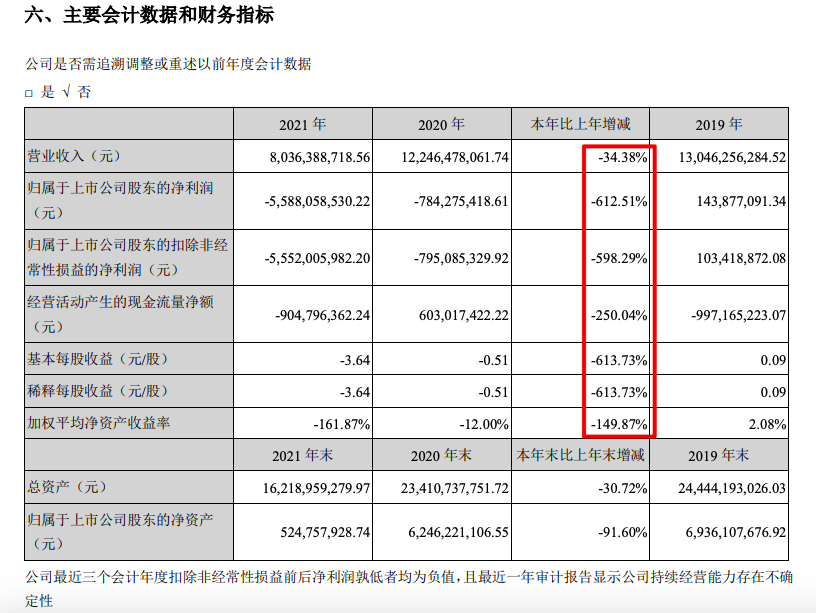Click value -5,588,058,530.22
Screen dimensions: 816x613
pyautogui.click(x=317, y=201)
